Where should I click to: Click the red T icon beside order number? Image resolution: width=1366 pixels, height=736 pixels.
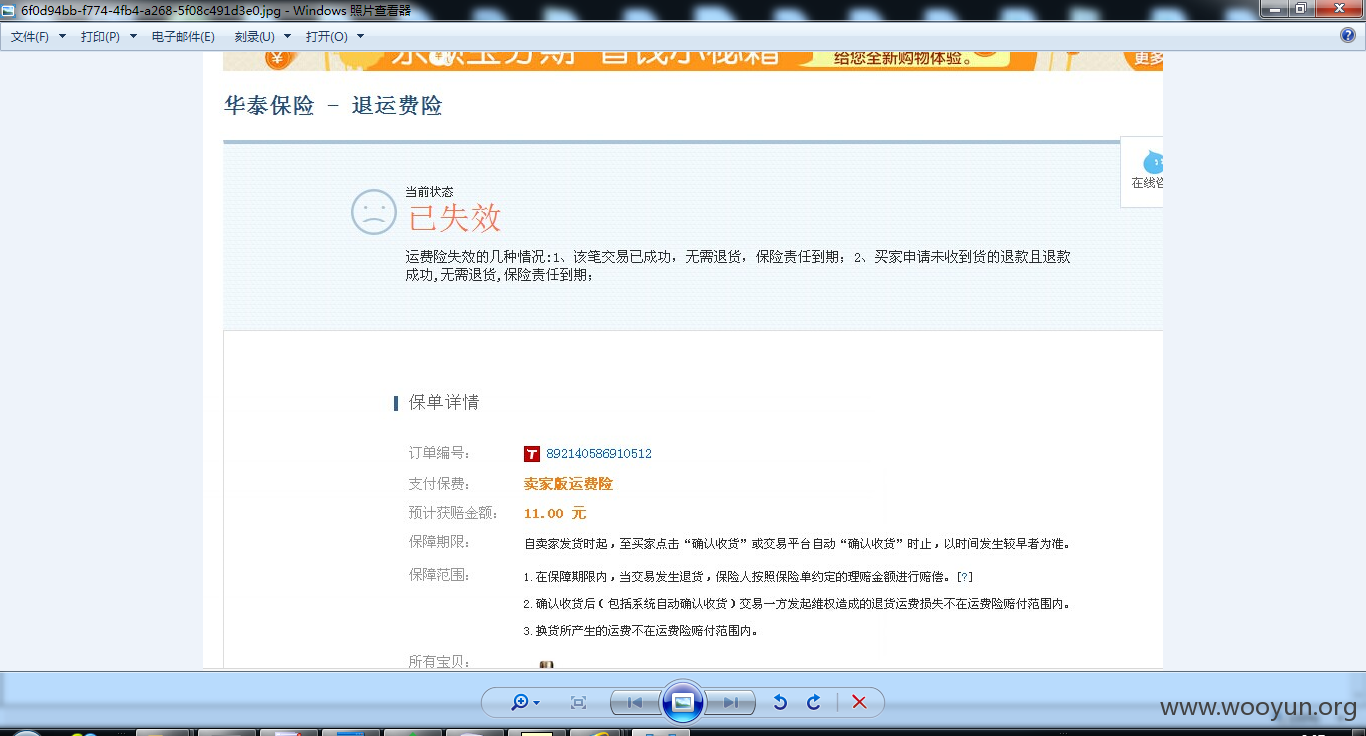coord(532,454)
